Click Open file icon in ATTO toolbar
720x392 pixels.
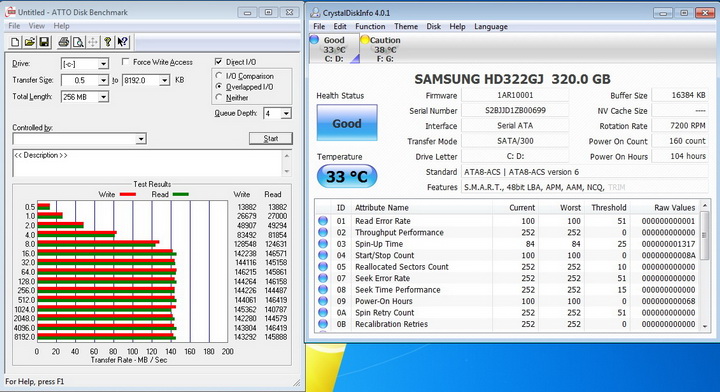point(29,43)
